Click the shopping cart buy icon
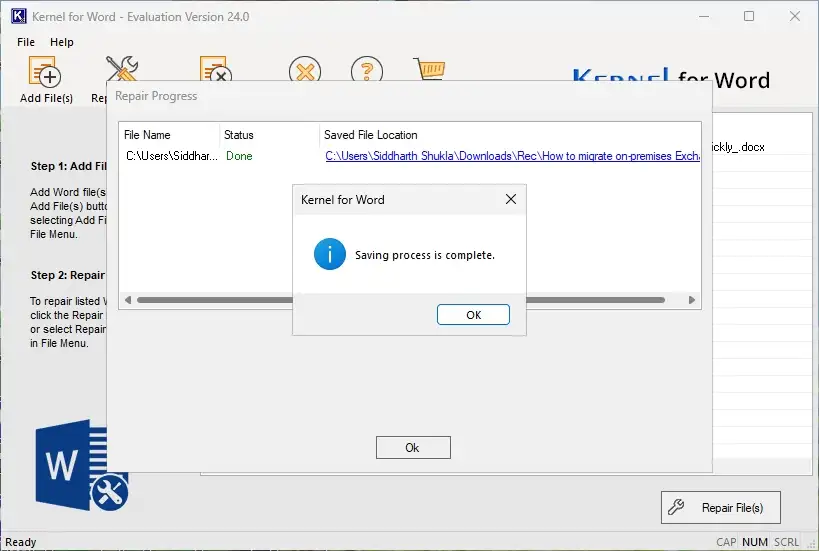 (430, 68)
